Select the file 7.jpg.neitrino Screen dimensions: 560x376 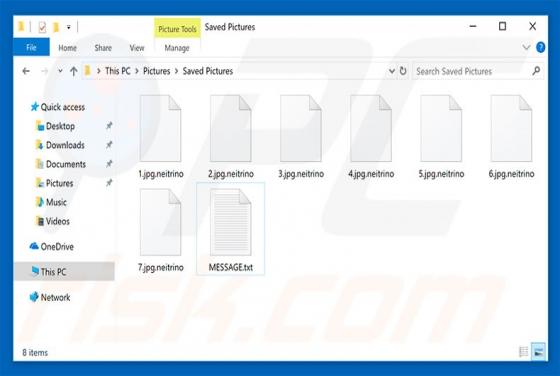(161, 230)
